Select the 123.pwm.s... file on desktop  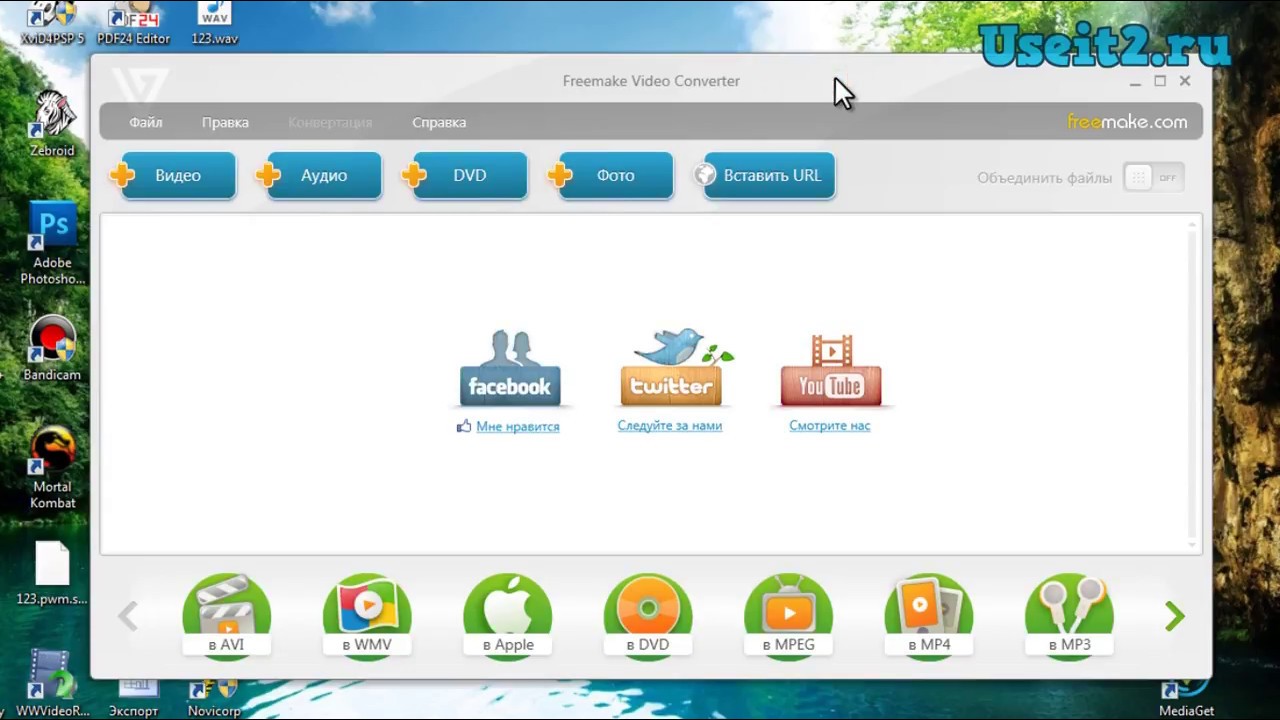tap(52, 573)
